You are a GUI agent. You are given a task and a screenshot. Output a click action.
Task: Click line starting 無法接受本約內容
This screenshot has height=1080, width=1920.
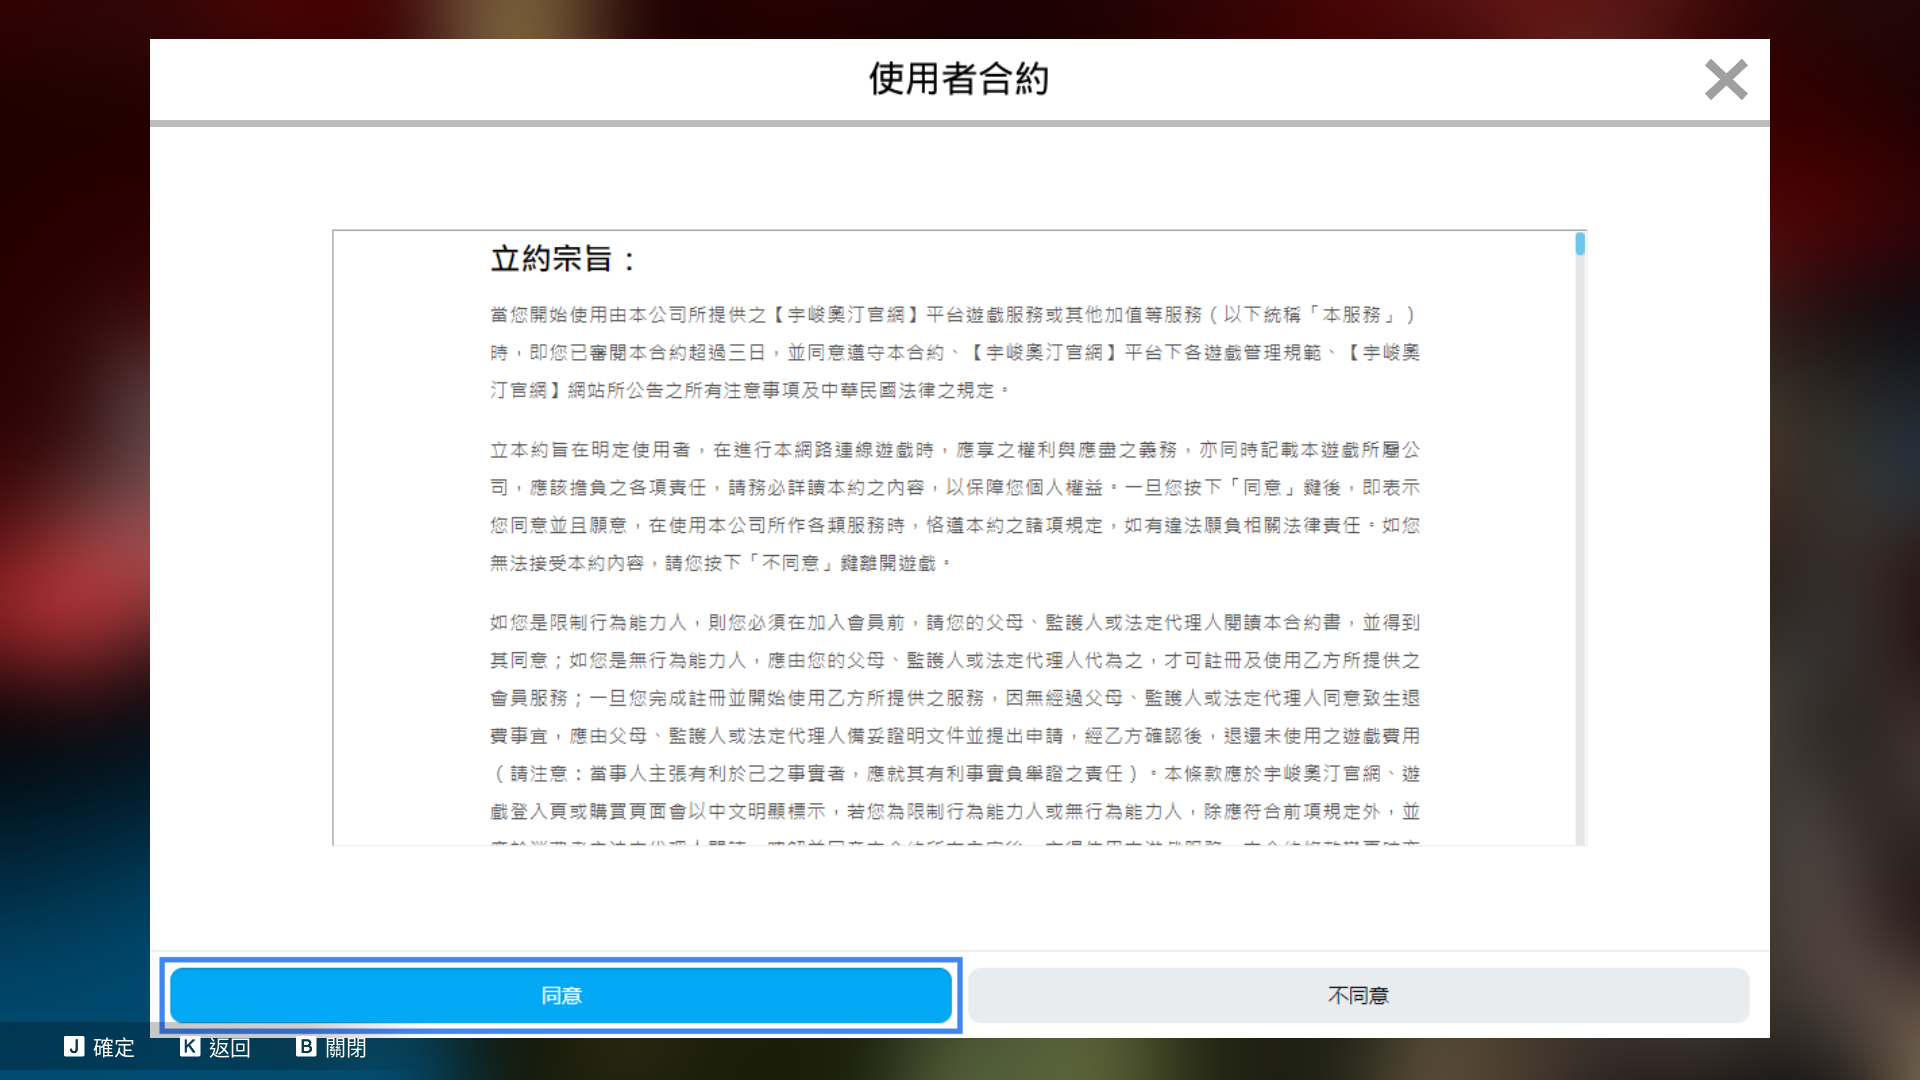coord(720,563)
